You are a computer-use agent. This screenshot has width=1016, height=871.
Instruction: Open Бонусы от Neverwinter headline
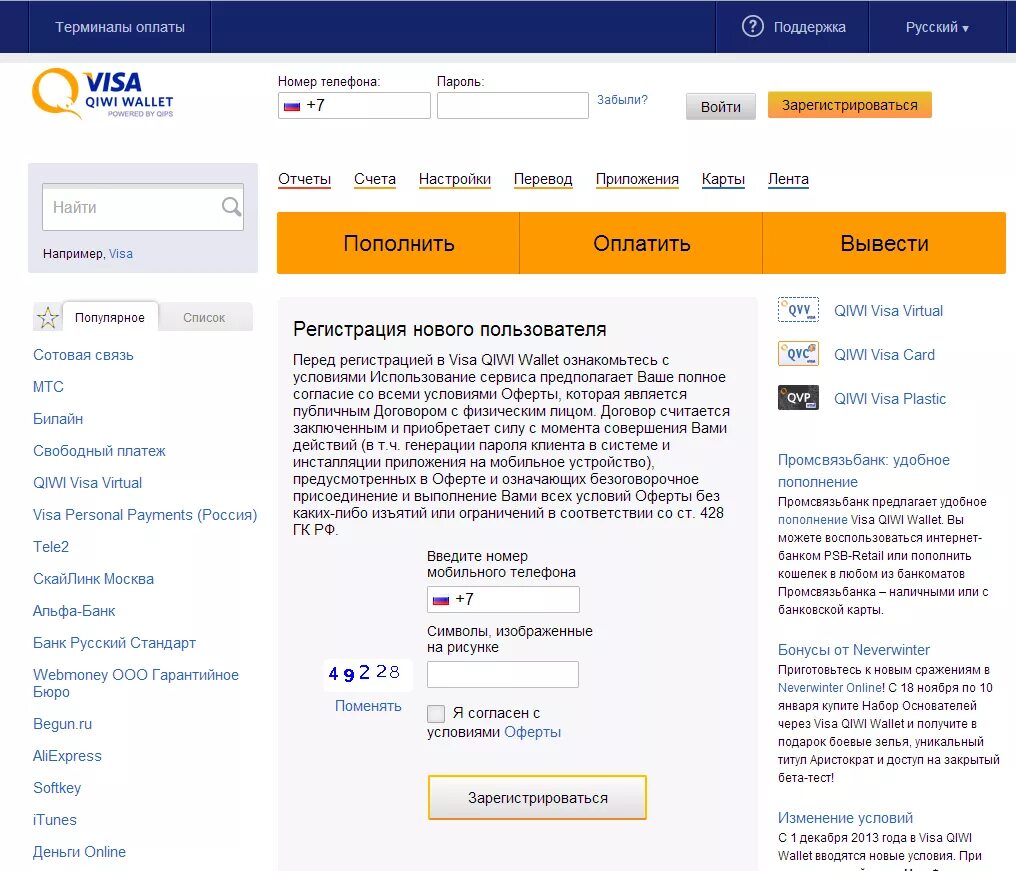coord(853,649)
